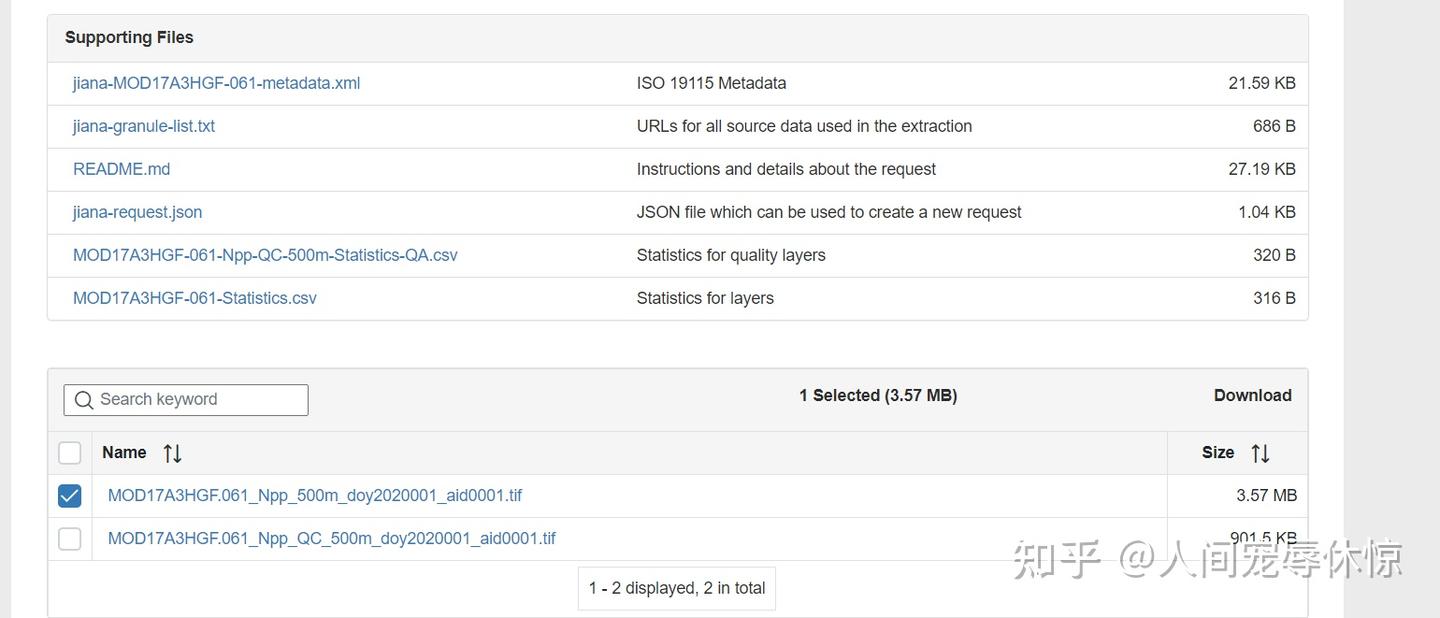This screenshot has height=618, width=1440.
Task: Toggle the select-all header checkbox
Action: coord(70,453)
